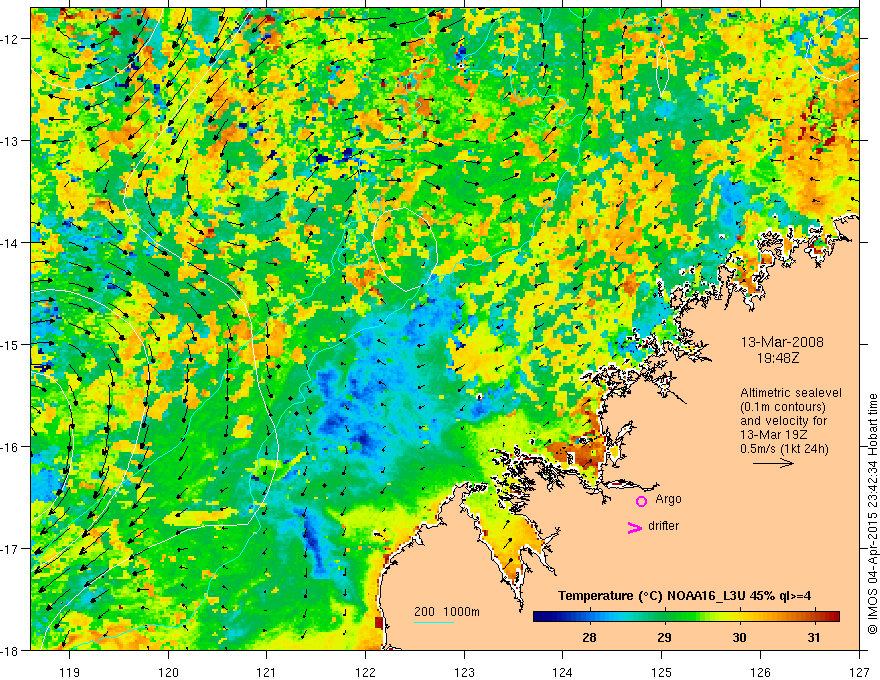Click the 120 longitude axis label
The height and width of the screenshot is (680, 880).
tap(168, 672)
